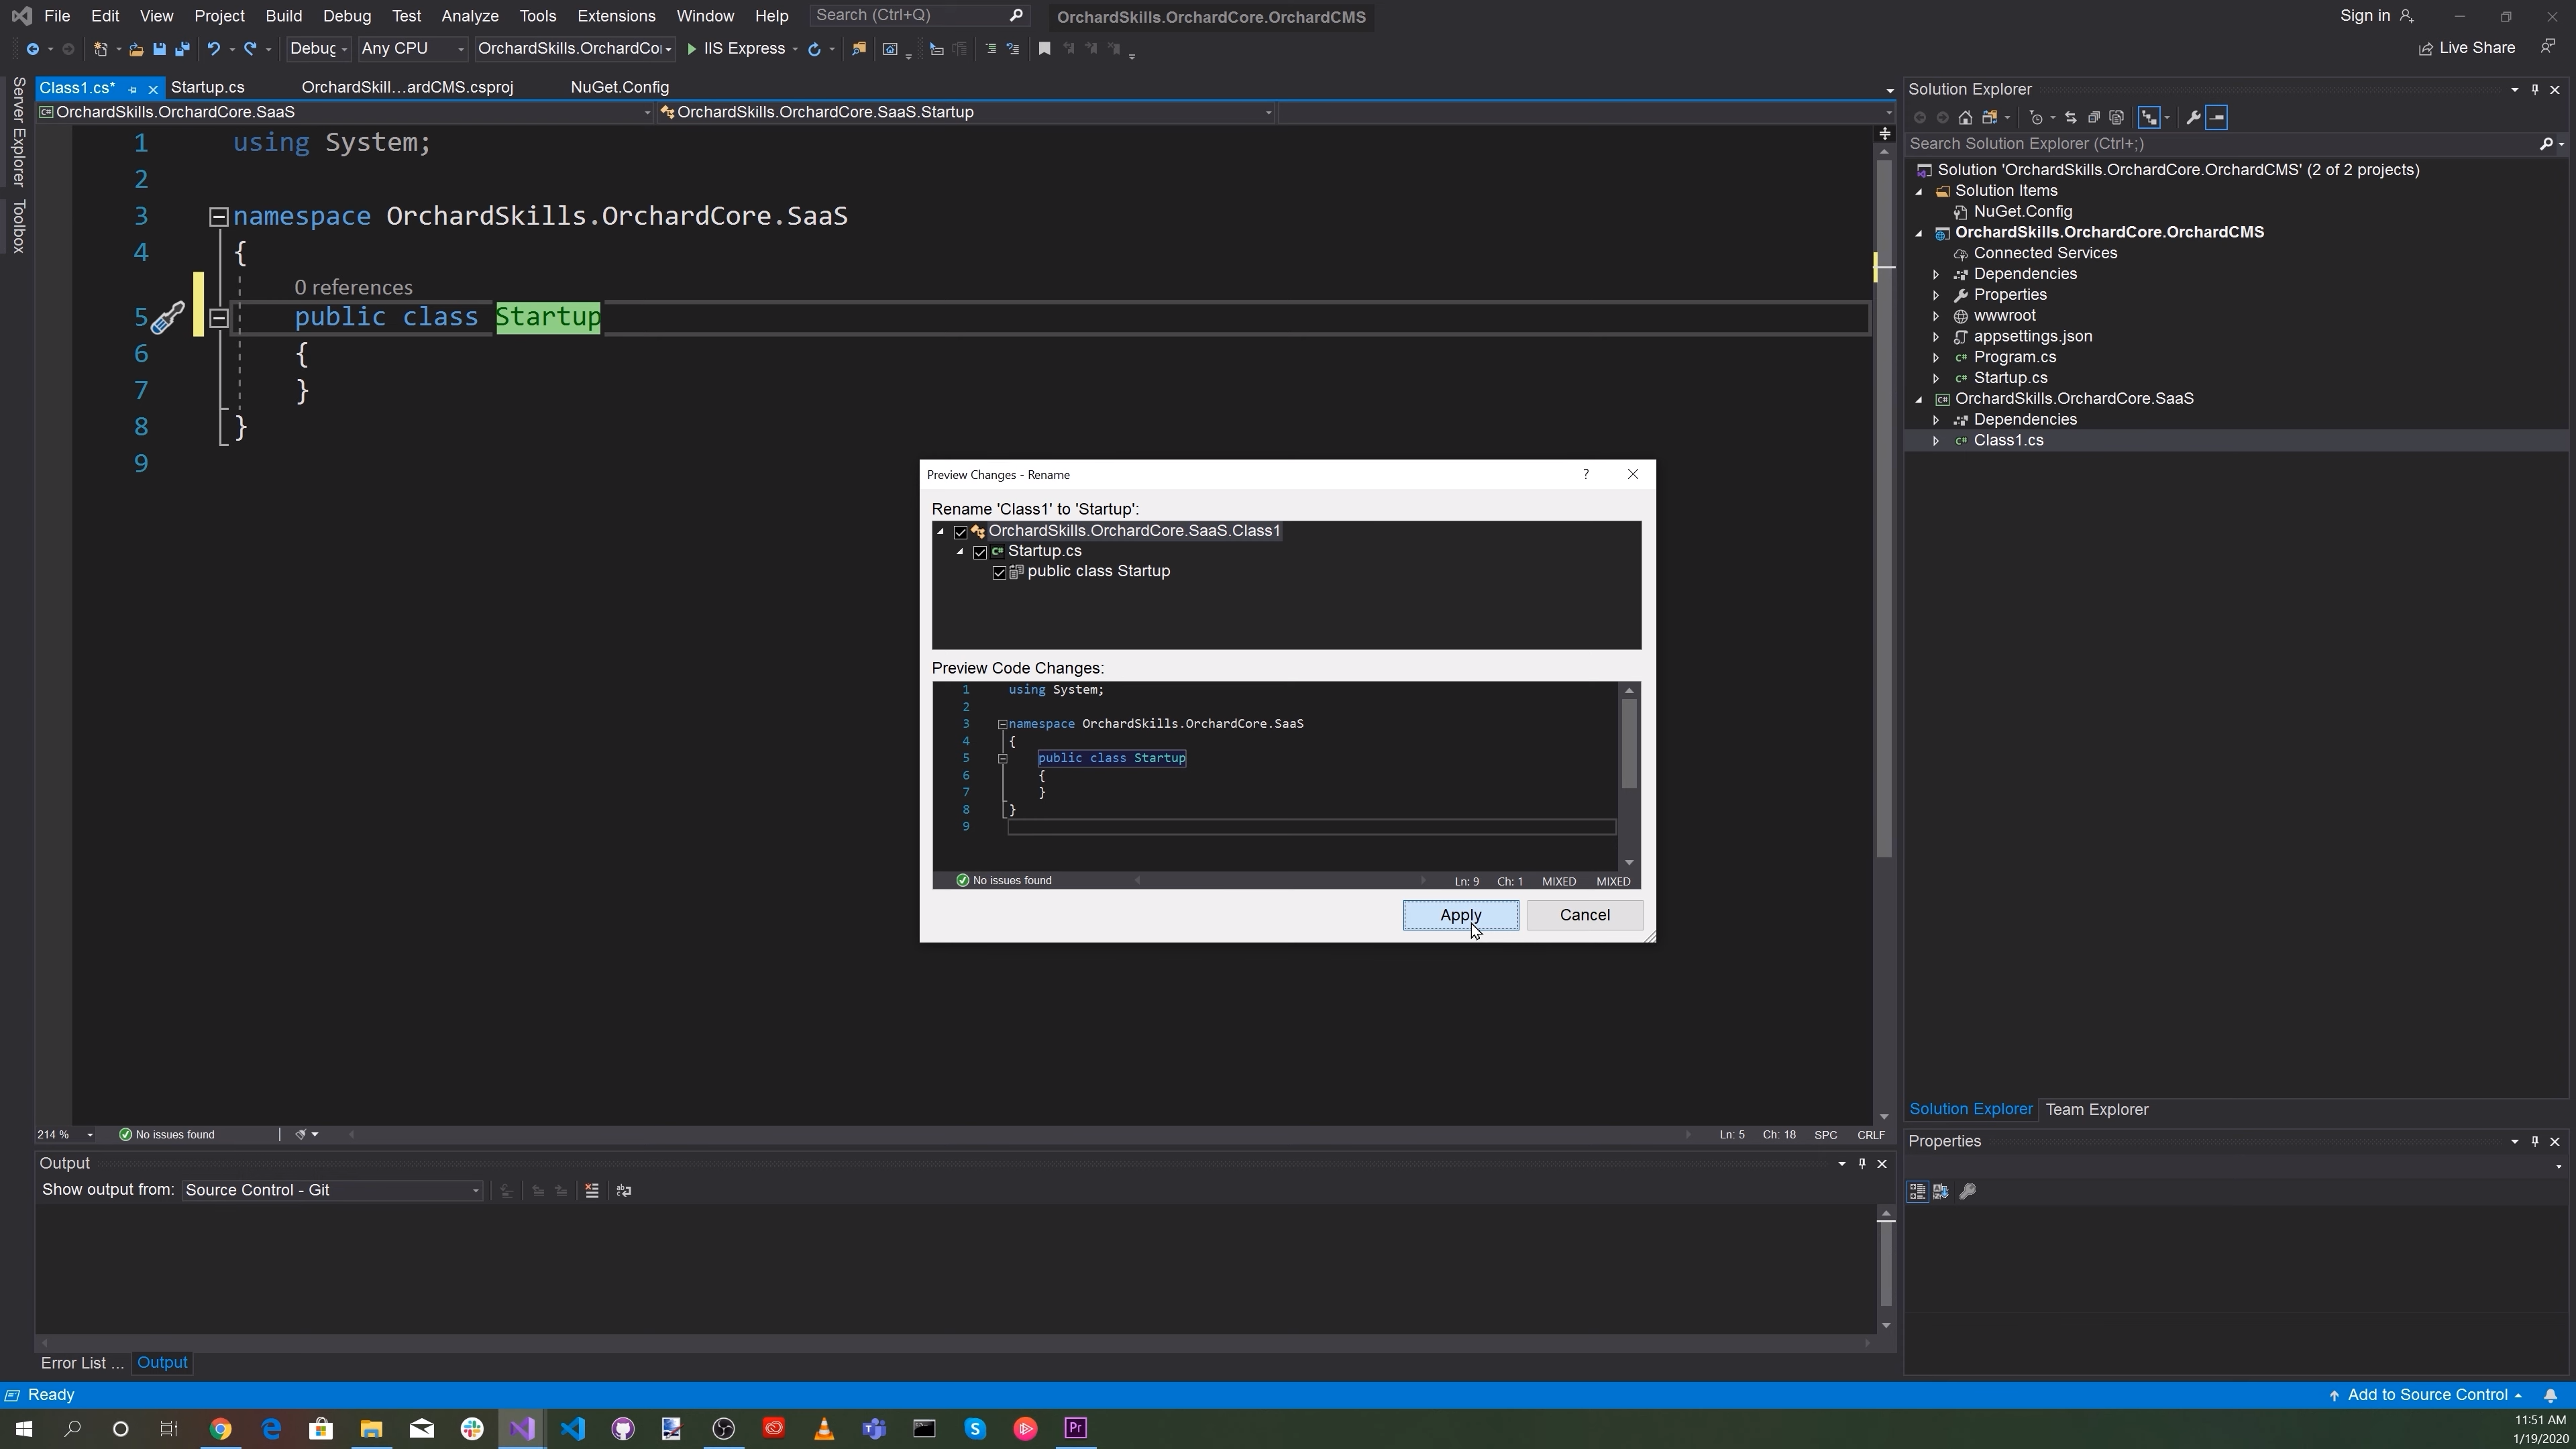Uncheck the Startup.cs checkbox in rename preview
Screen dimensions: 2576x1449
(980, 552)
